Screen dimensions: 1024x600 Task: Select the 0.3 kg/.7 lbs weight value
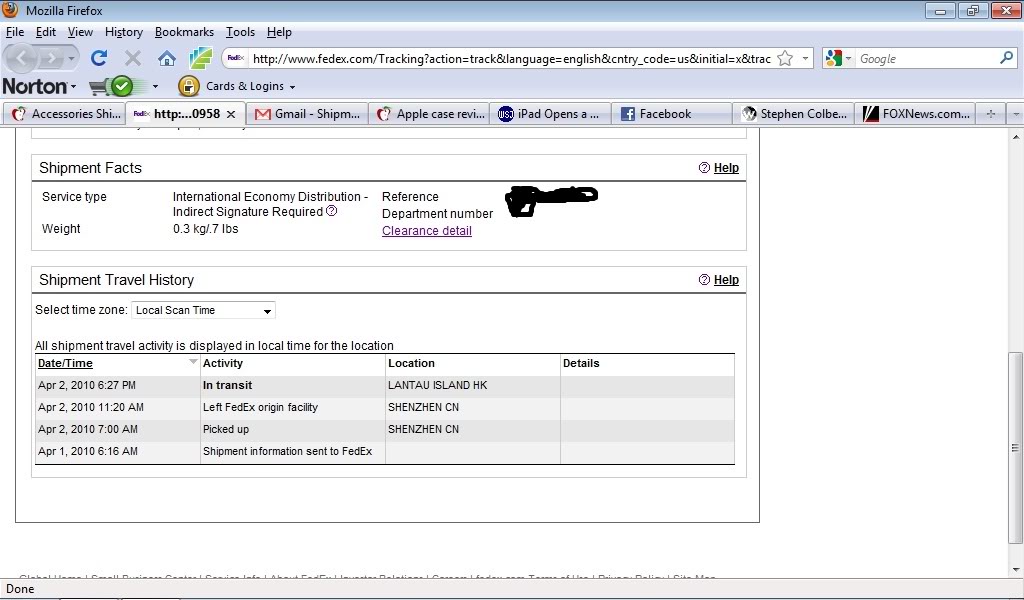(x=206, y=229)
